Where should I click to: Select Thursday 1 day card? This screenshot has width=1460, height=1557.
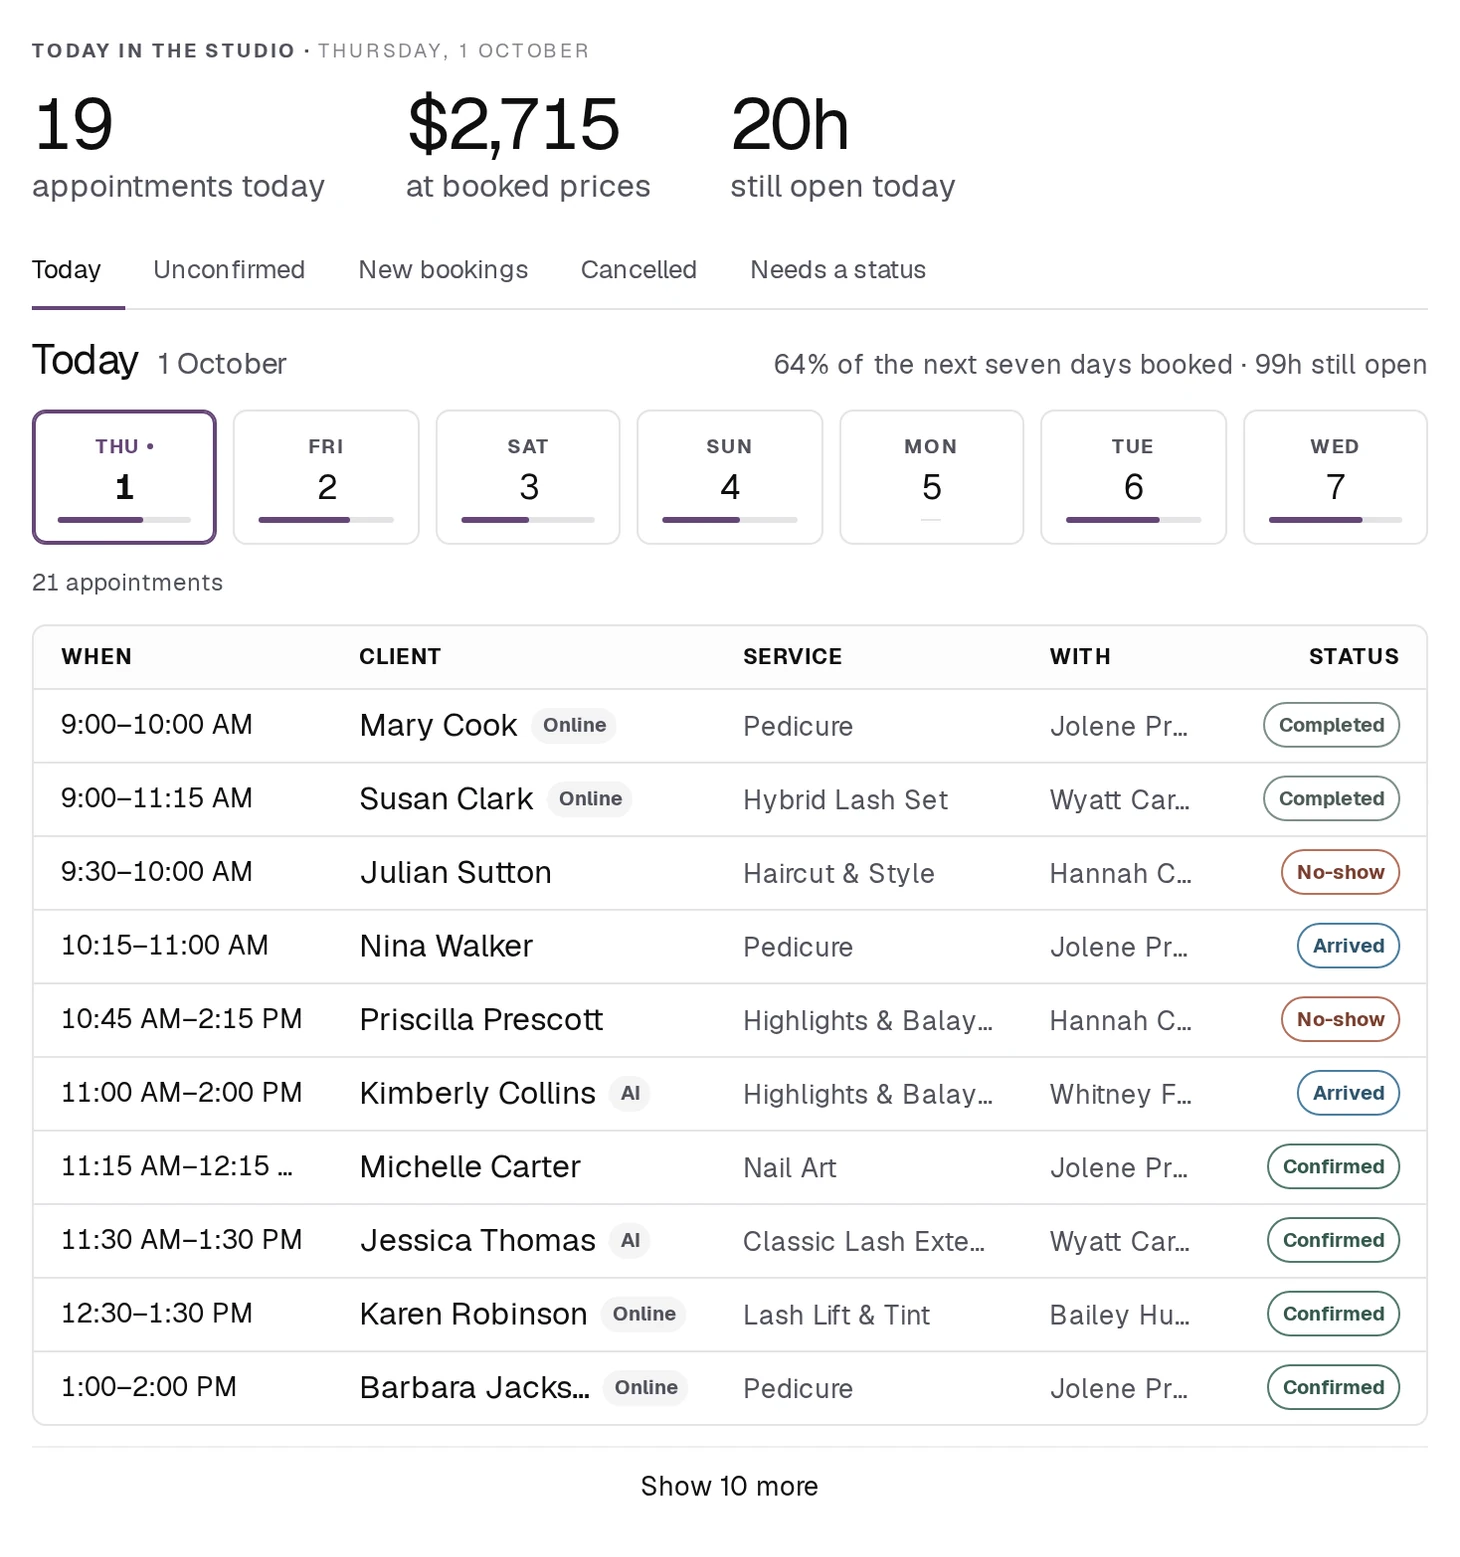point(124,477)
